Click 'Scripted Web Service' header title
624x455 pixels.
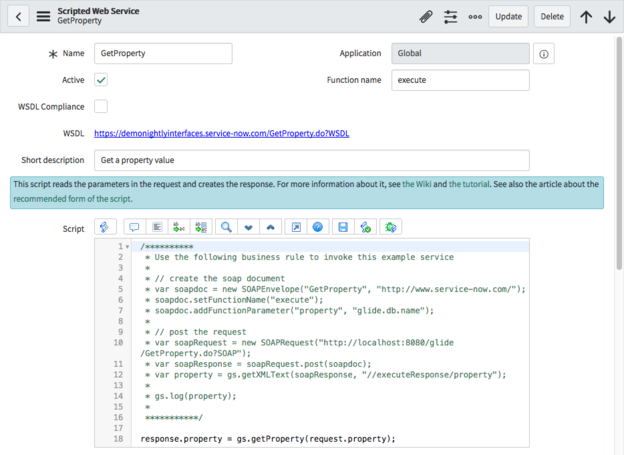(x=98, y=11)
